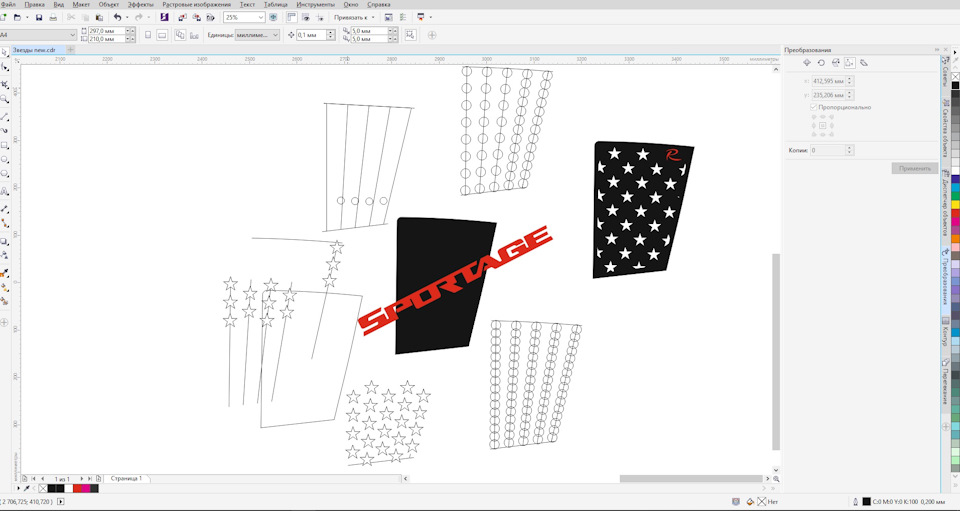Switch to the Звезды new.cdr document tab
Image resolution: width=960 pixels, height=511 pixels.
point(37,50)
